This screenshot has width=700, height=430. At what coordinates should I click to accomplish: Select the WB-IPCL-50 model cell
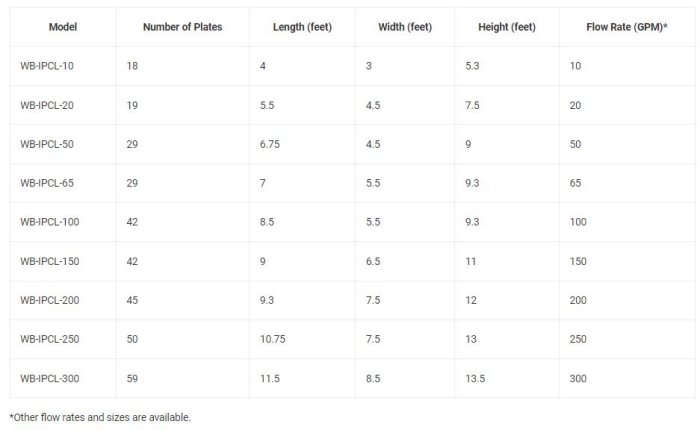[x=47, y=144]
